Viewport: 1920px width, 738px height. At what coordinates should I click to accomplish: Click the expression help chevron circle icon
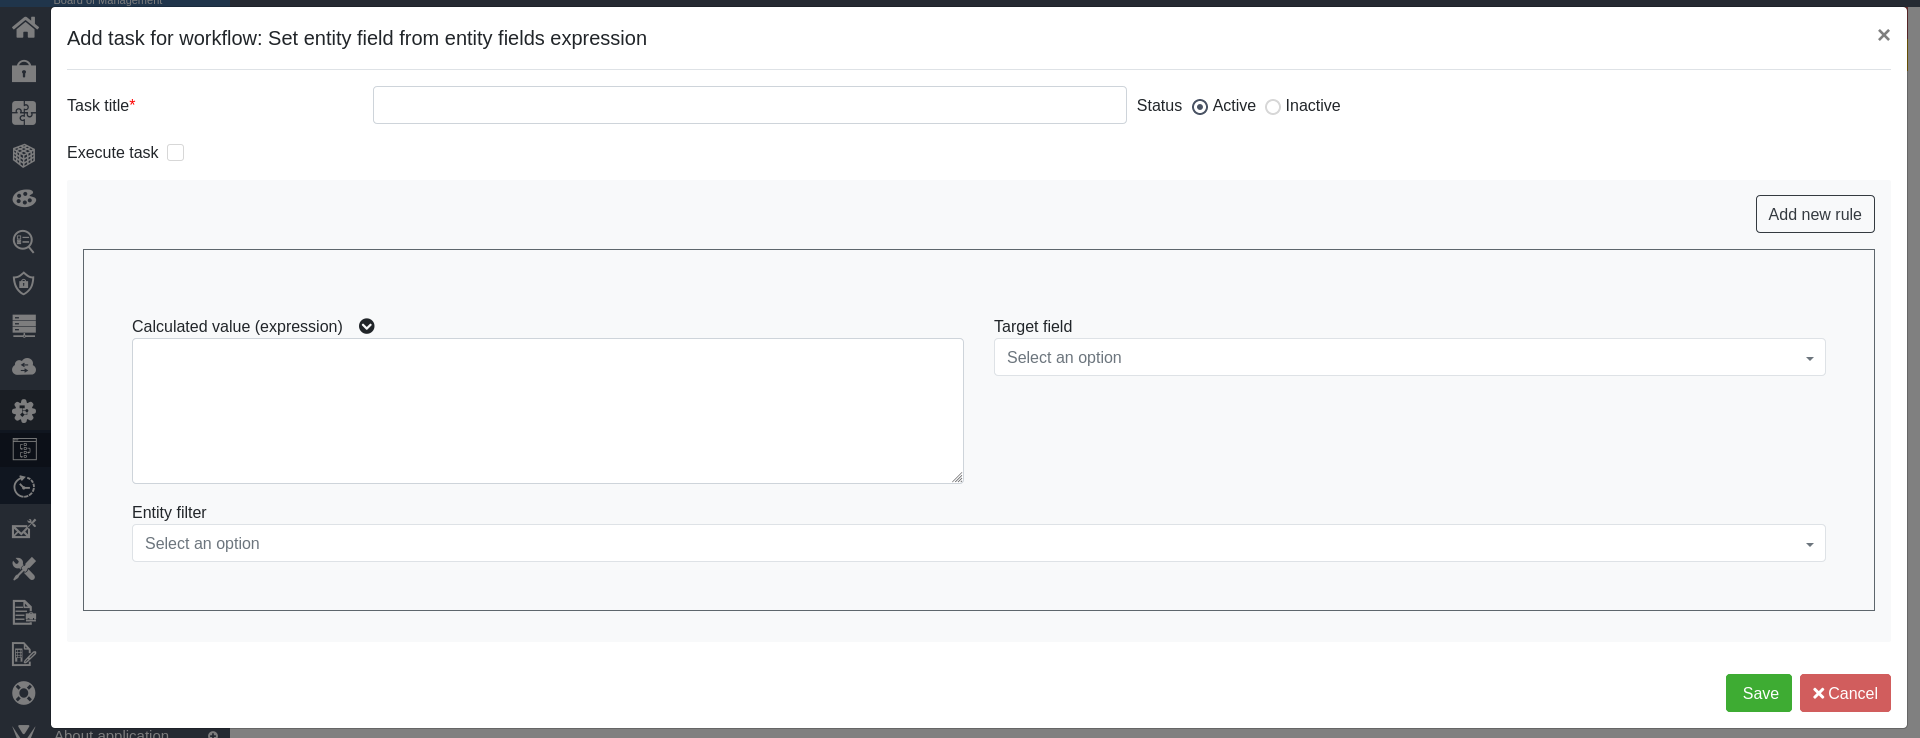tap(367, 326)
